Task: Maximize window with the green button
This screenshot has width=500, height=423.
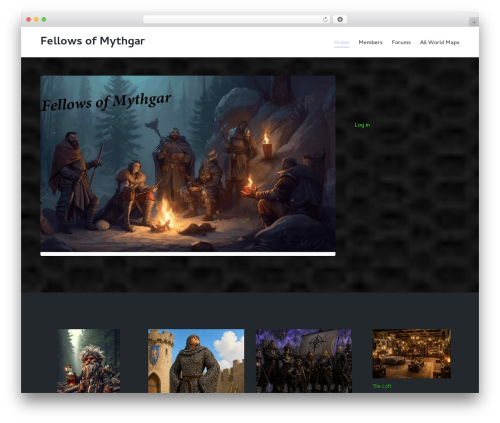Action: [x=44, y=19]
